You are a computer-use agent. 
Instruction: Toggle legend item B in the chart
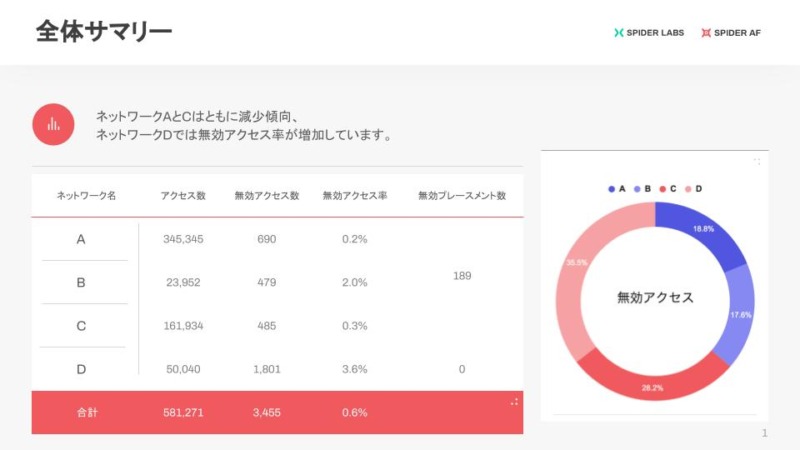642,189
